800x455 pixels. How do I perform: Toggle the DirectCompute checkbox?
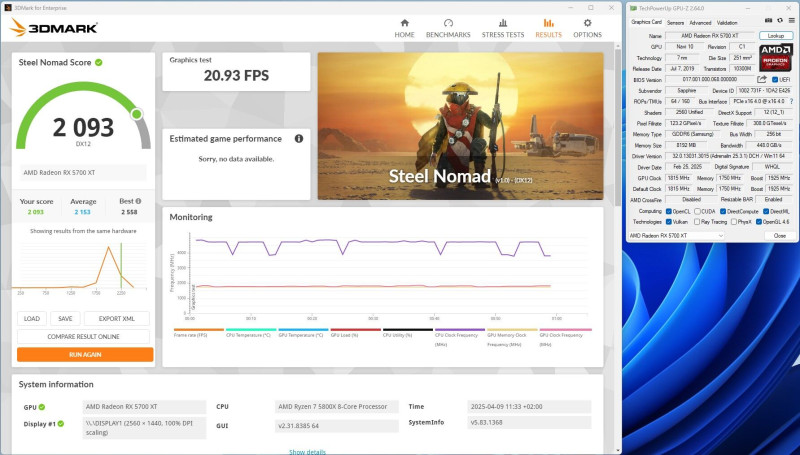point(722,211)
